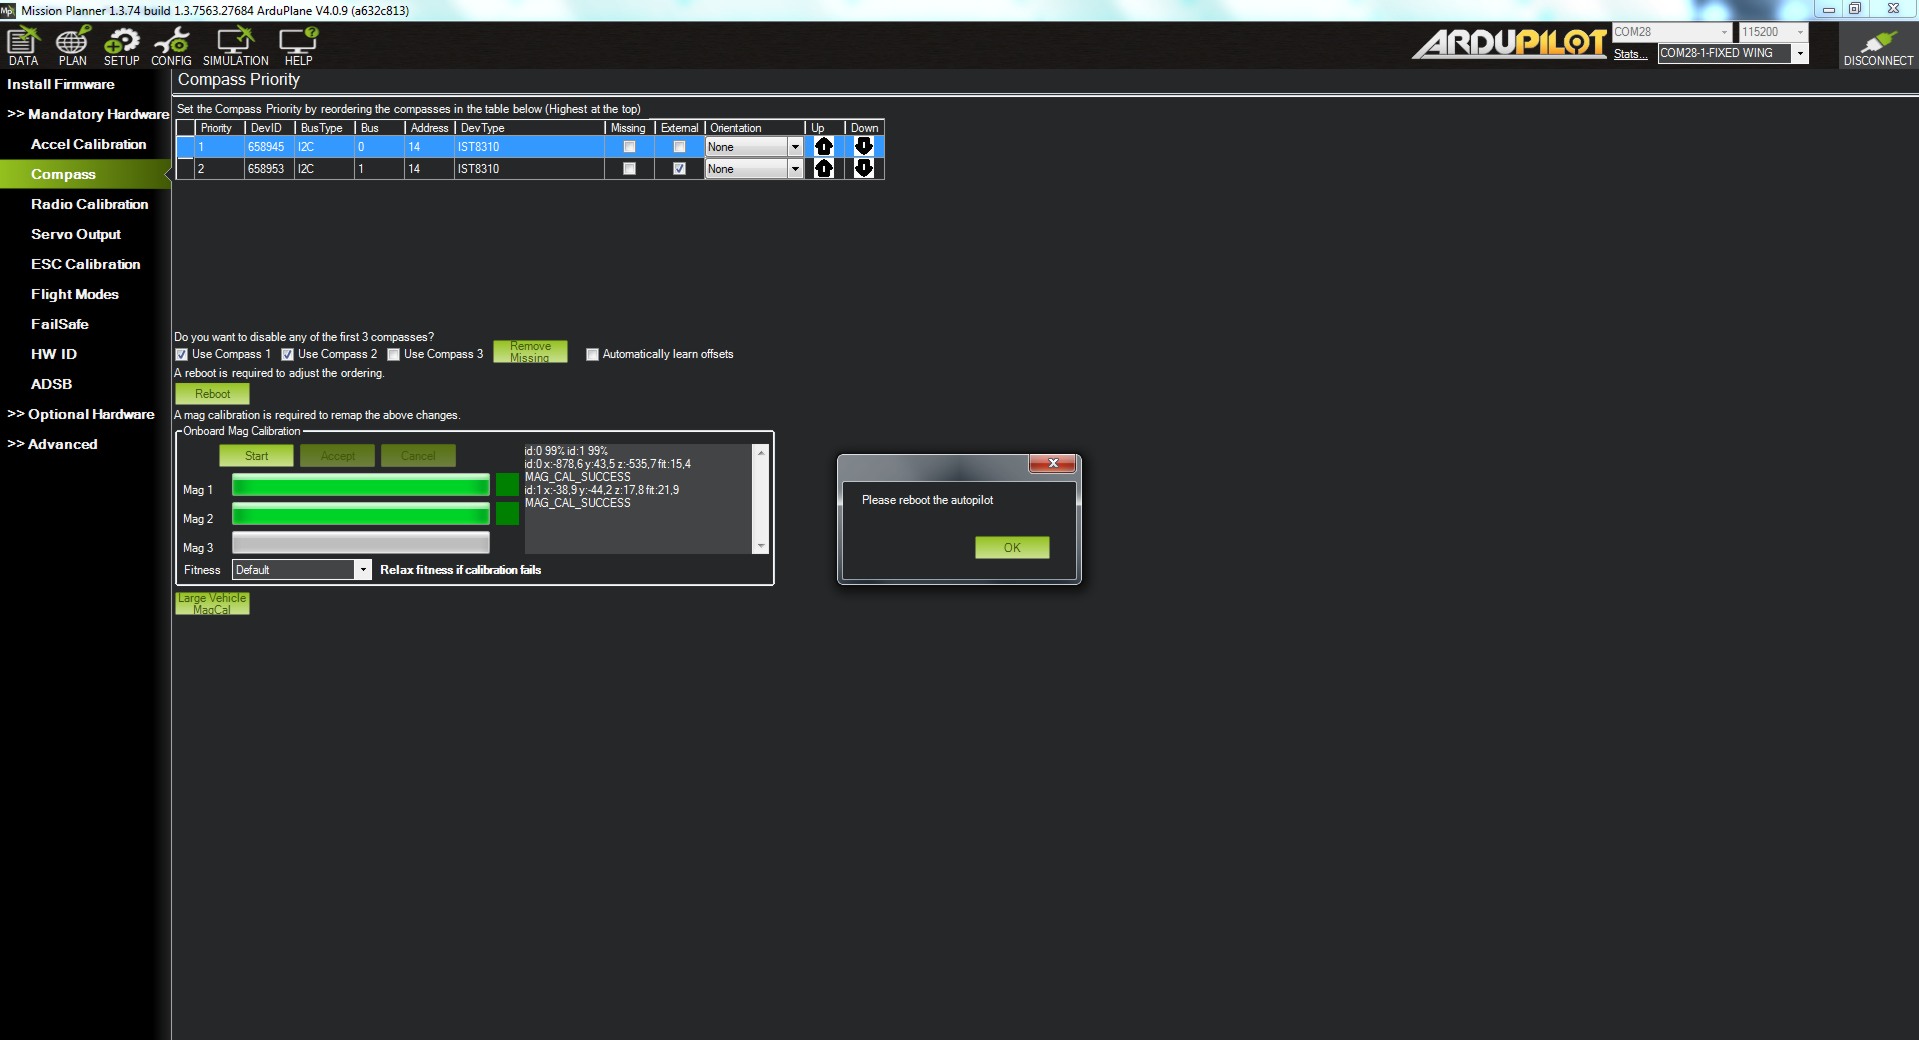The image size is (1919, 1040).
Task: Enable Automatically learn offsets
Action: click(x=593, y=355)
